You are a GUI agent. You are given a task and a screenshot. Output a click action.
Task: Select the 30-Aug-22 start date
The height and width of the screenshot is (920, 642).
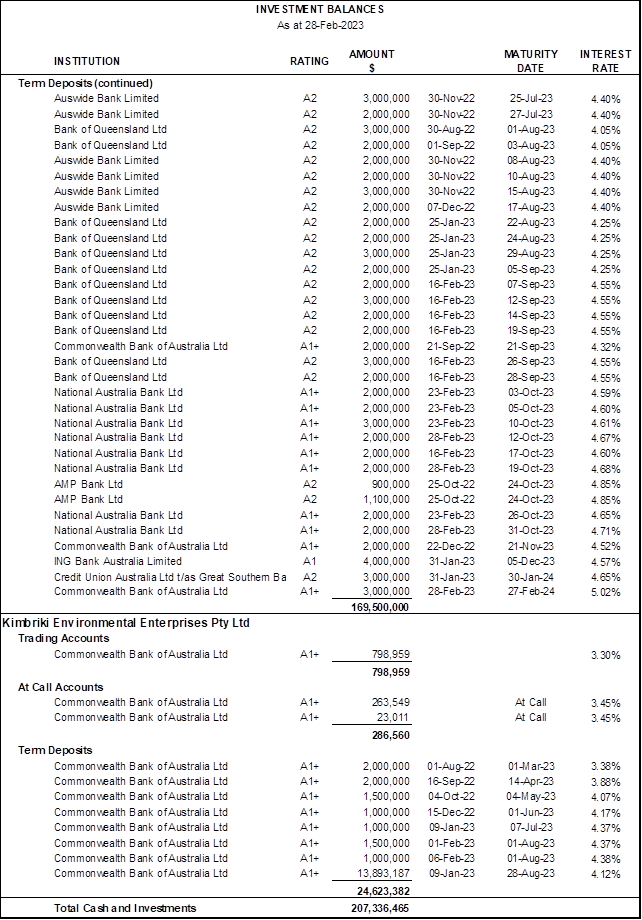(451, 130)
